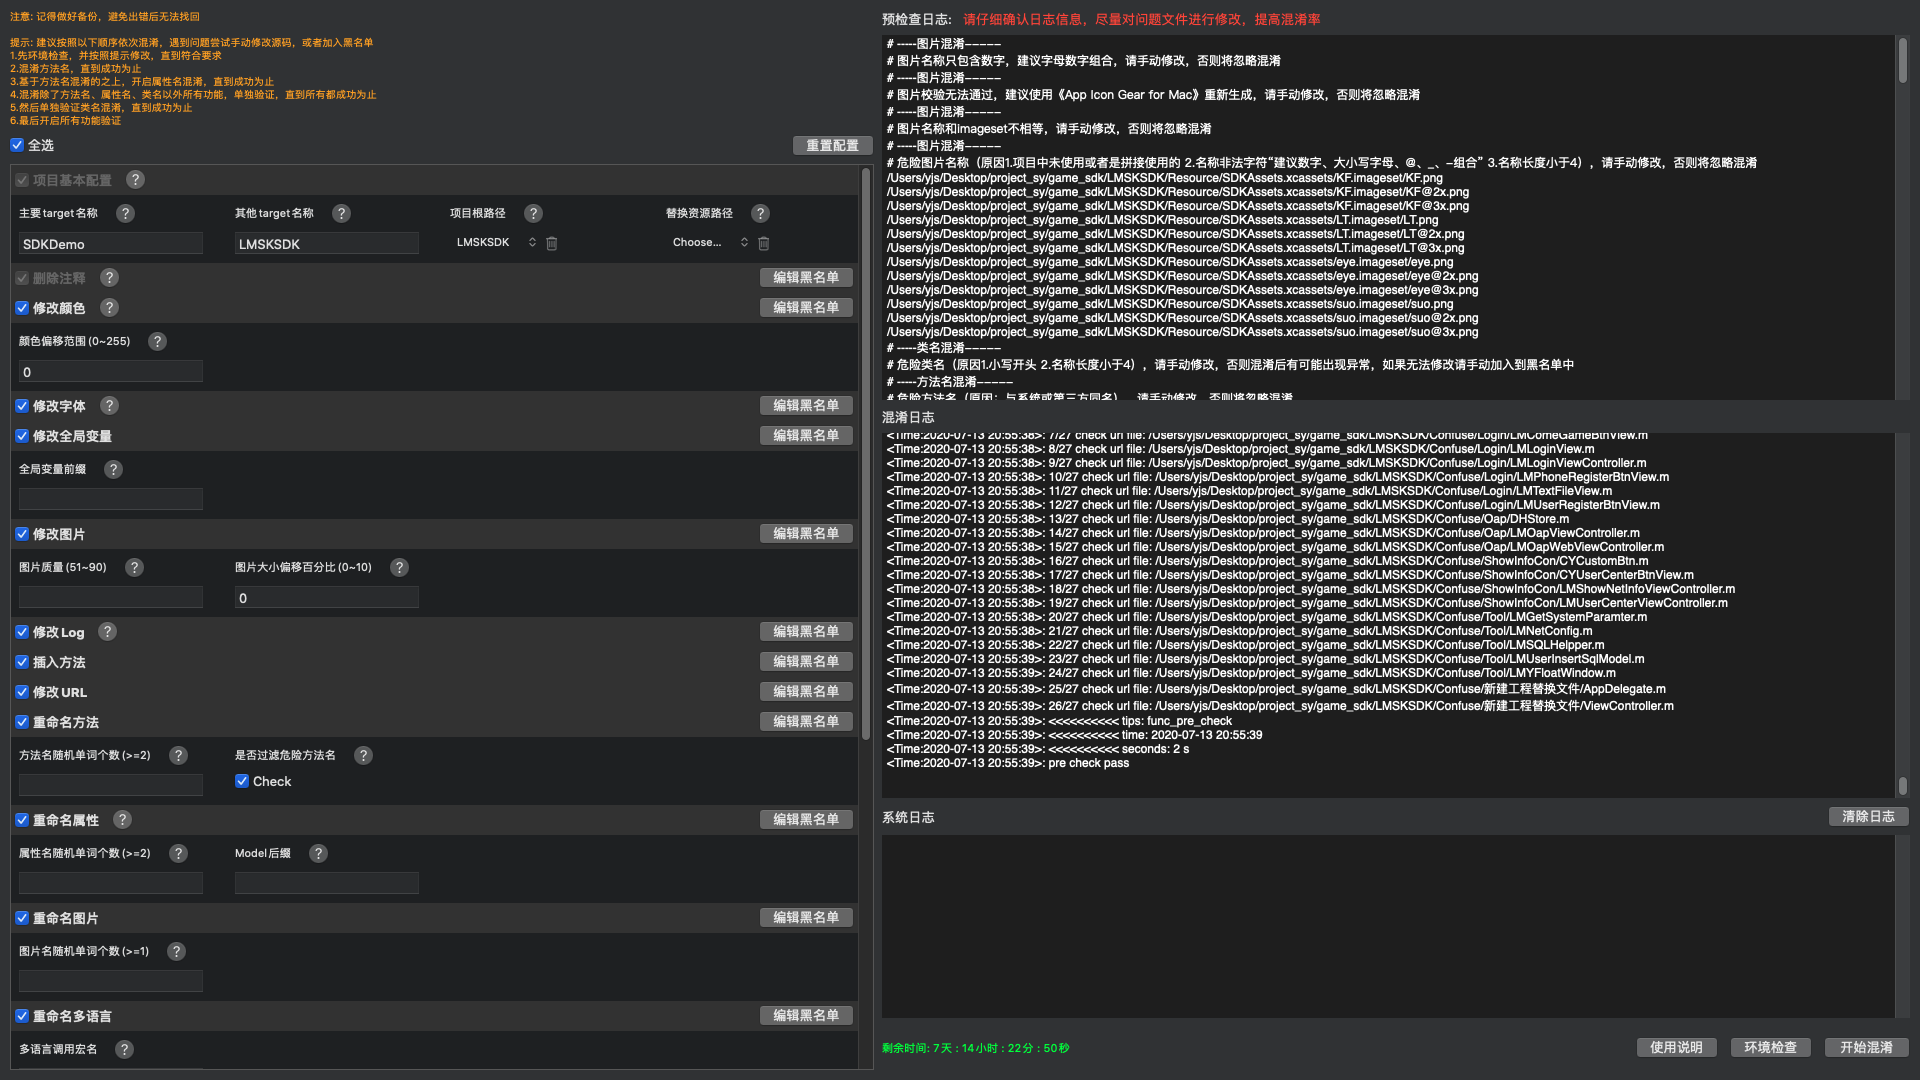Screen dimensions: 1920x1080
Task: Click the 主要 target 名称 field SDKDemo
Action: tap(111, 244)
